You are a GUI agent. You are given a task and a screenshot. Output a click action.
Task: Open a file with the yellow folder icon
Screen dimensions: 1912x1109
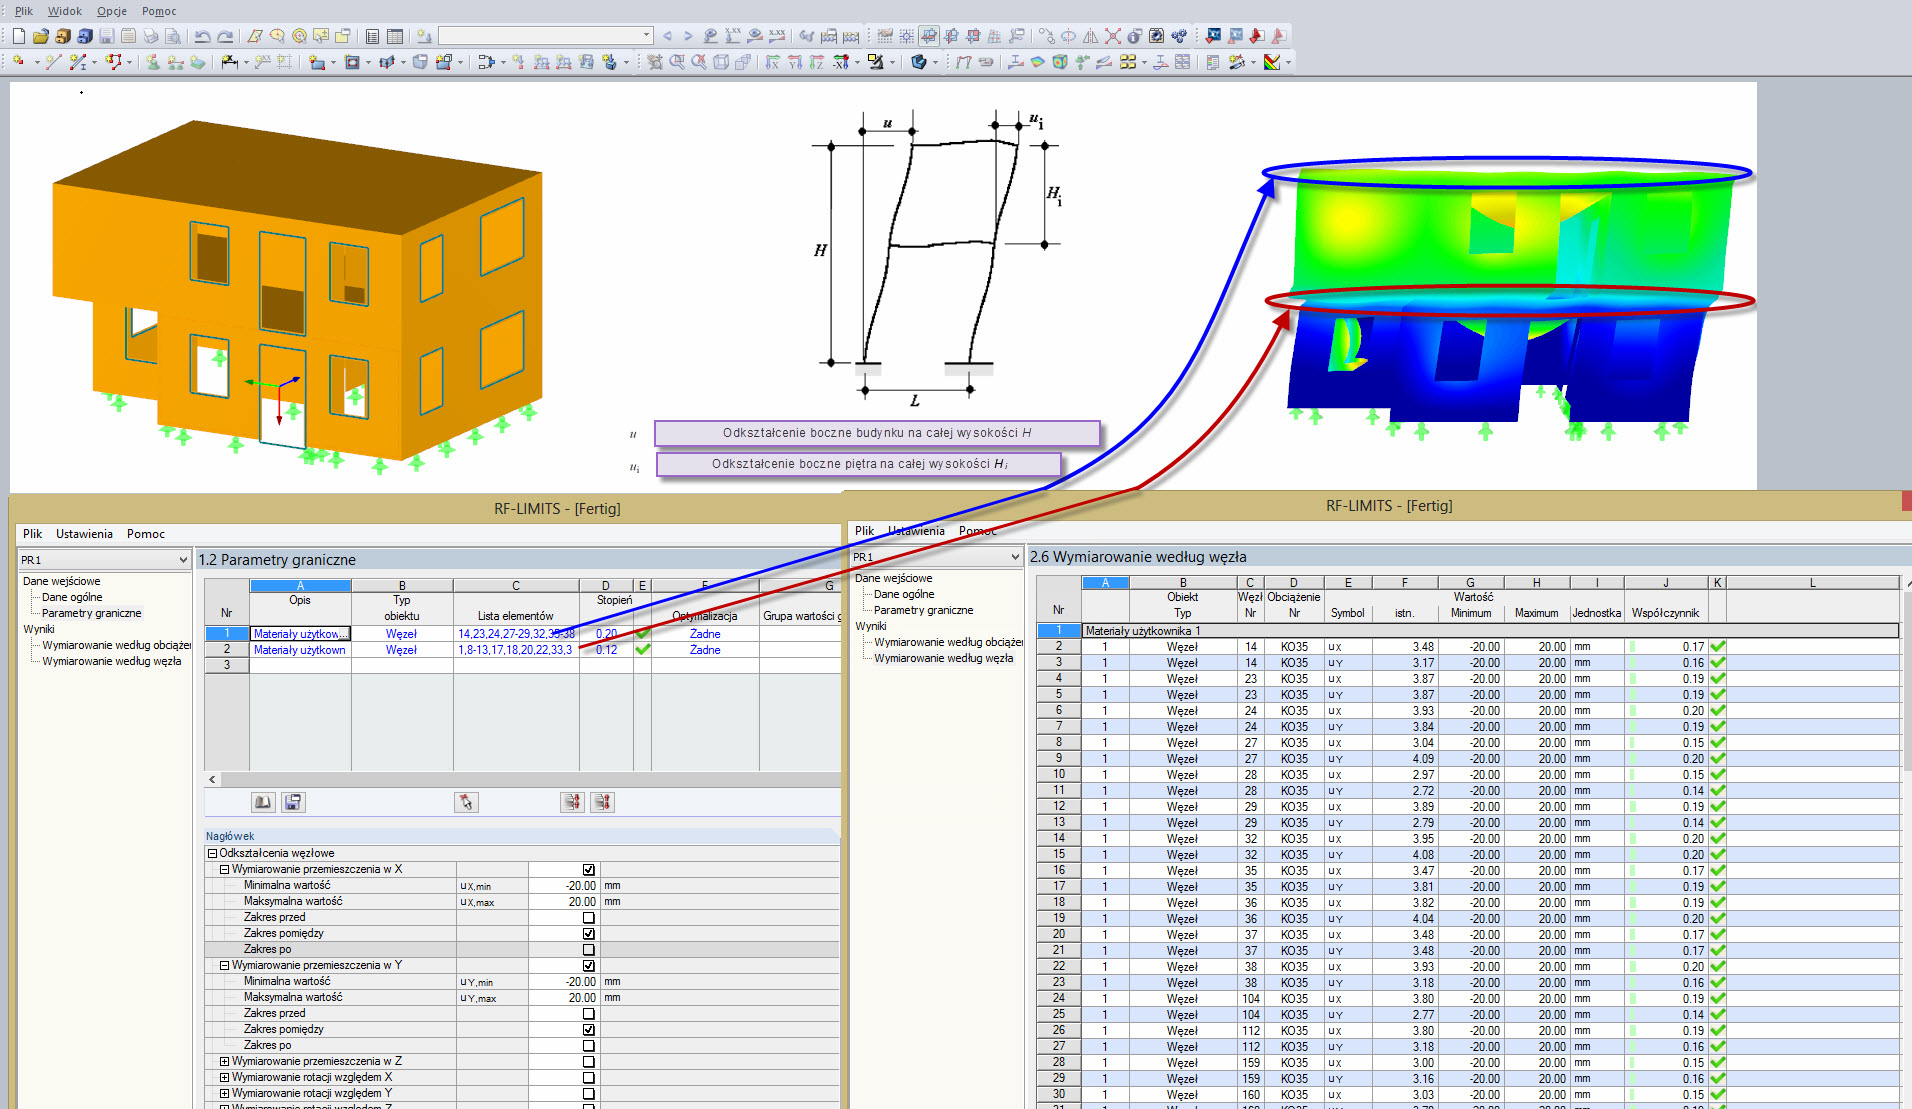coord(41,36)
